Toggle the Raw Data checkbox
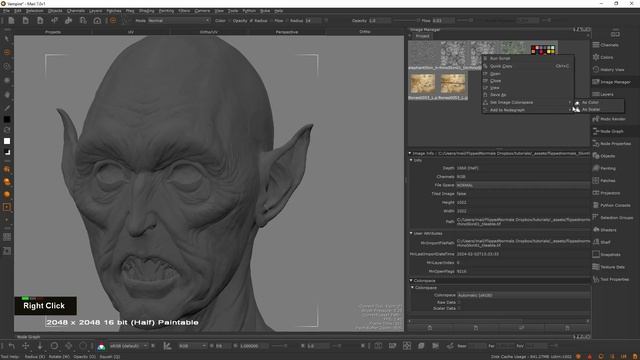Screen dimensions: 640x360 [459, 302]
